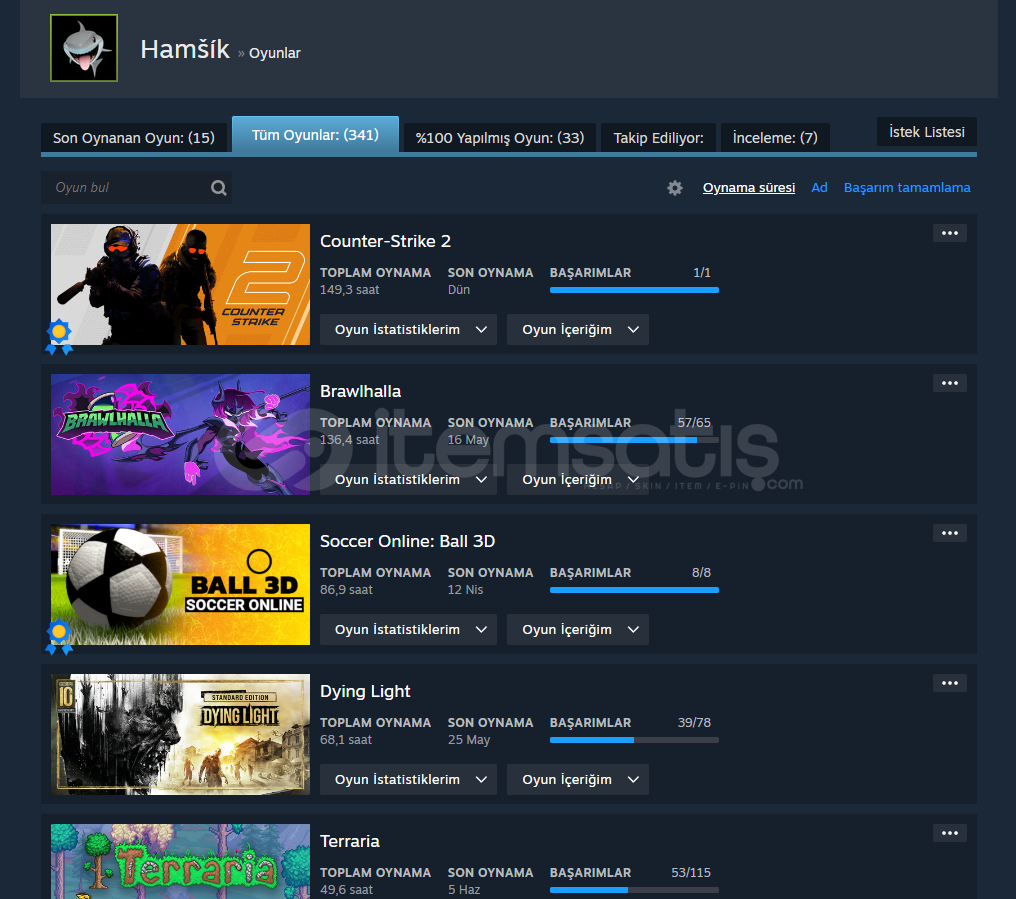Click the 86,9 saat playtime value
The image size is (1016, 899).
pos(346,590)
